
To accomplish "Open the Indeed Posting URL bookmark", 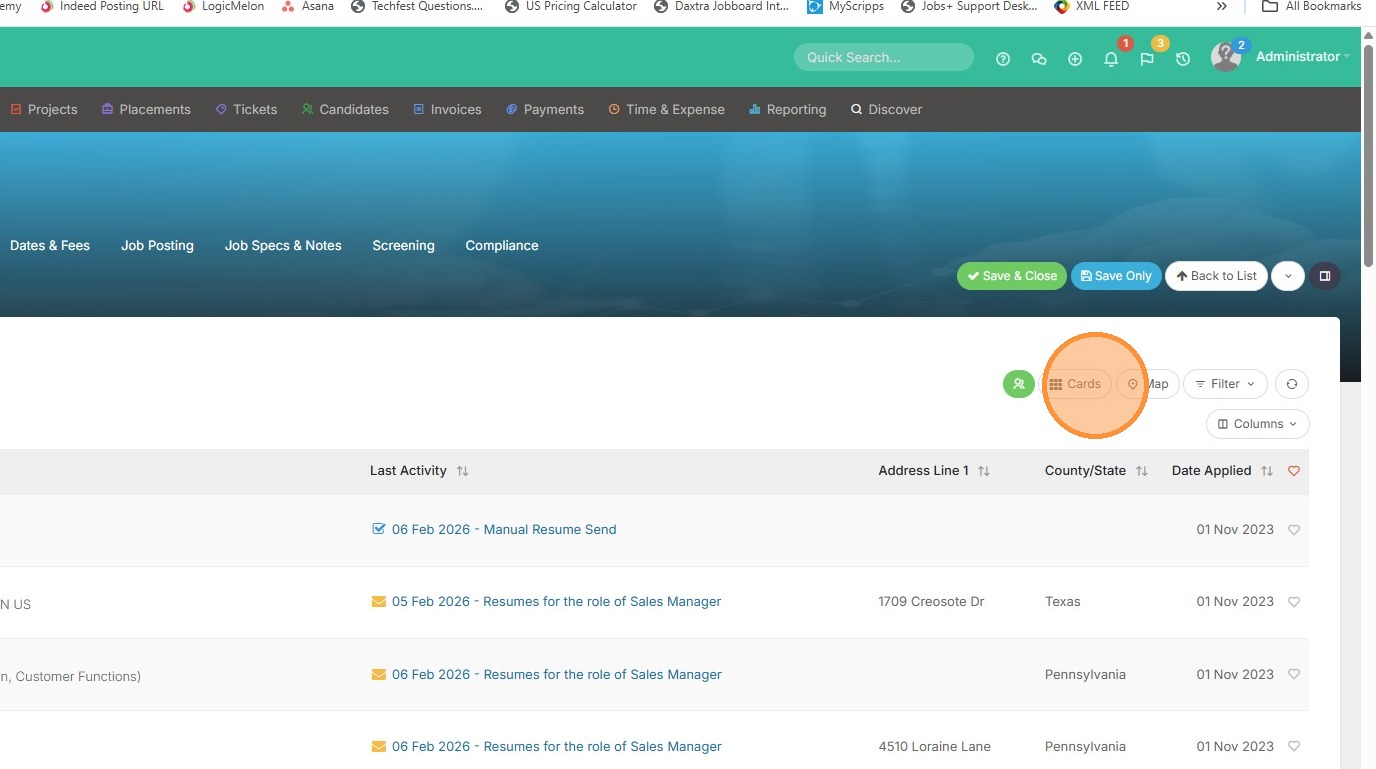I will [x=101, y=6].
